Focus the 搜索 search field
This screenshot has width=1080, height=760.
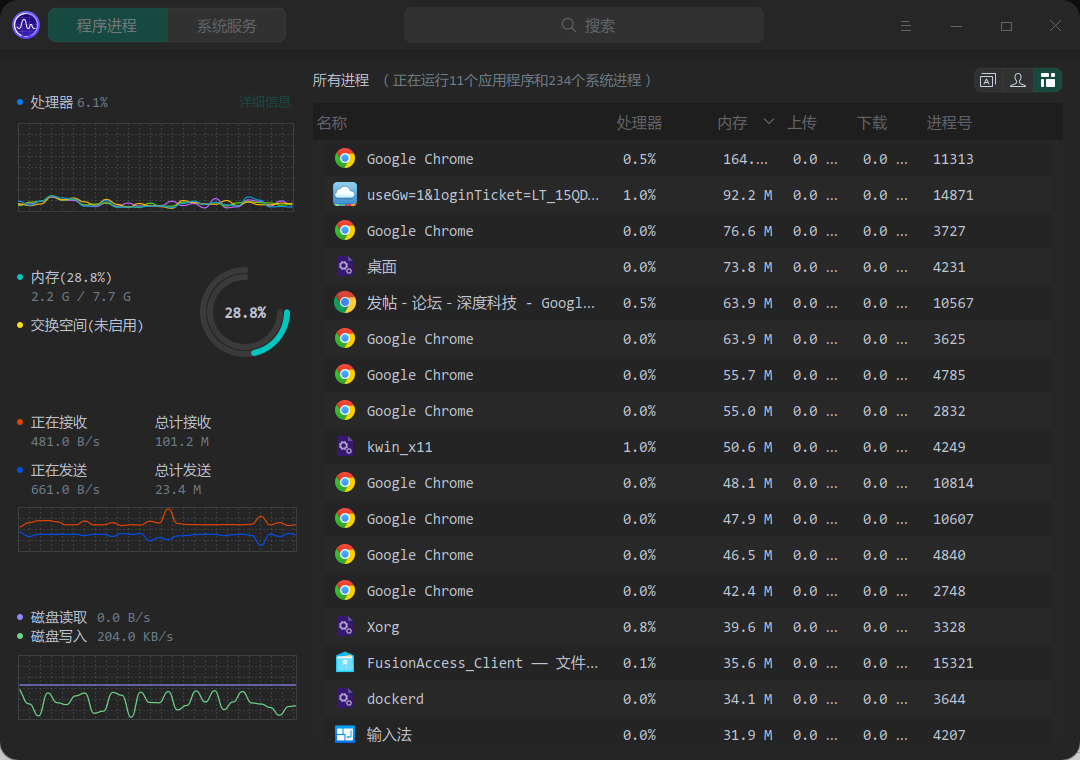(x=583, y=25)
